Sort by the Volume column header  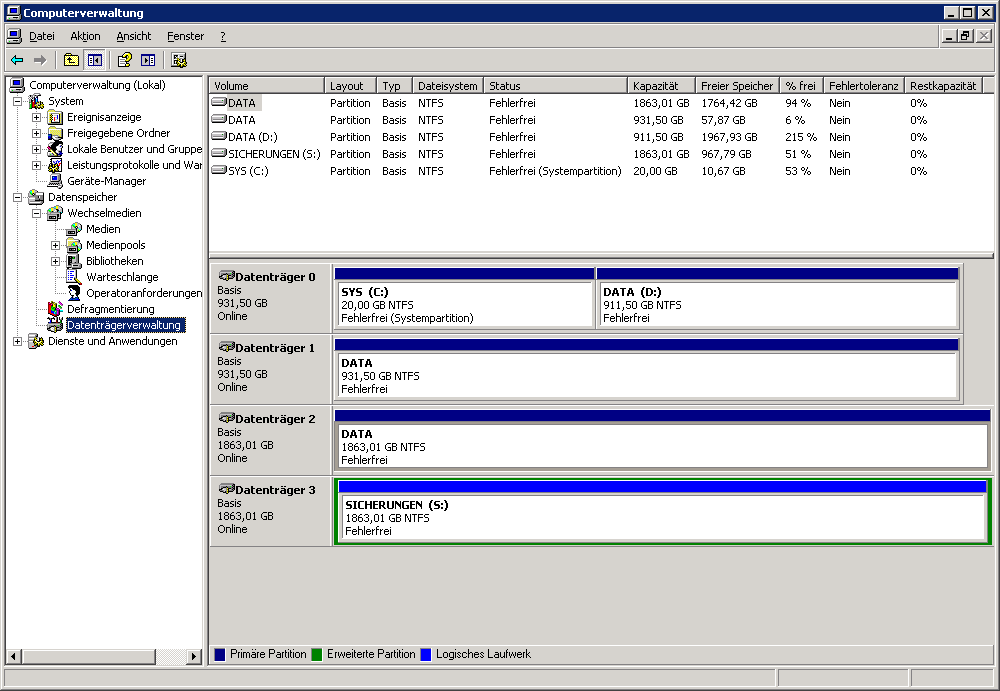coord(267,85)
